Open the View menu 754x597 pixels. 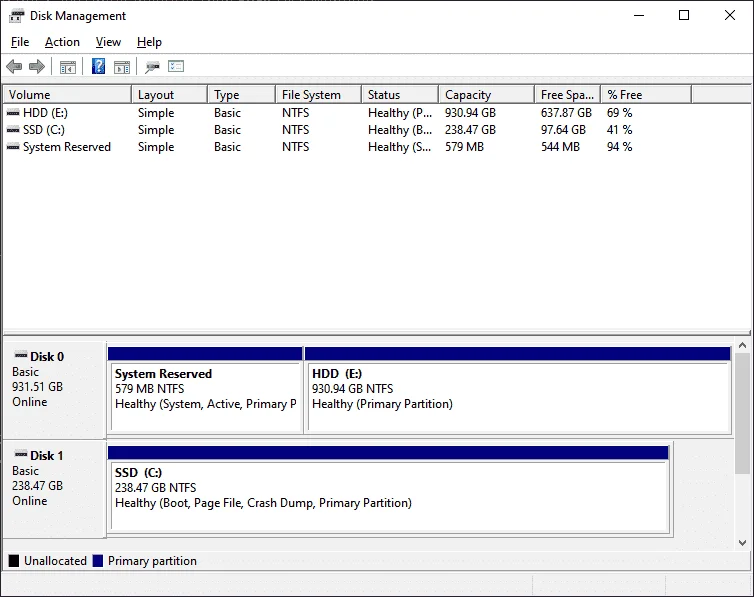(108, 42)
